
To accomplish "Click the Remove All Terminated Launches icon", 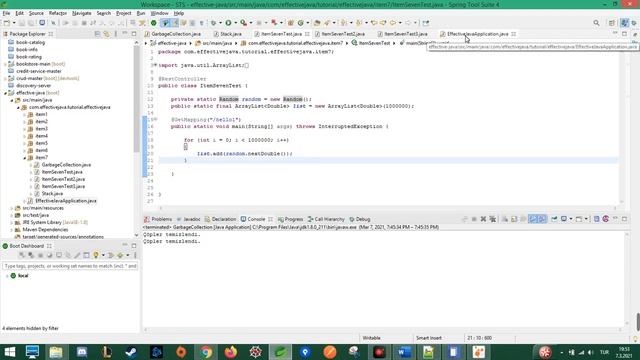I will coord(493,219).
